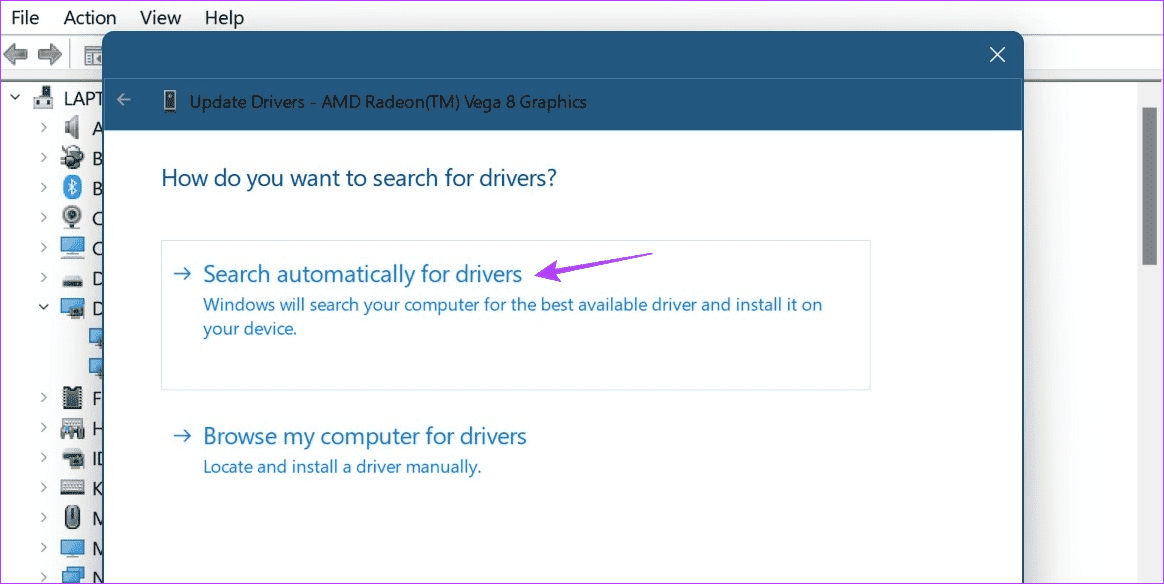This screenshot has width=1164, height=584.
Task: Click the Firmware chip icon
Action: coord(72,398)
